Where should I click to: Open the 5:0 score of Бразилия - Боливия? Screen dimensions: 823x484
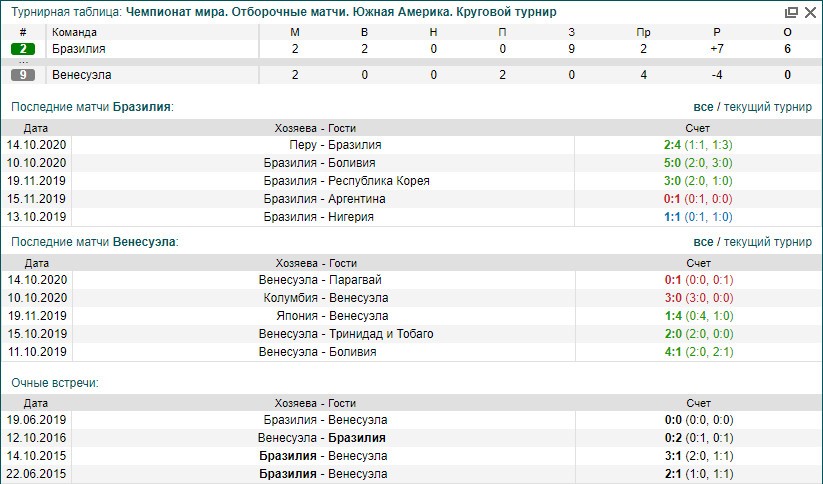click(672, 163)
